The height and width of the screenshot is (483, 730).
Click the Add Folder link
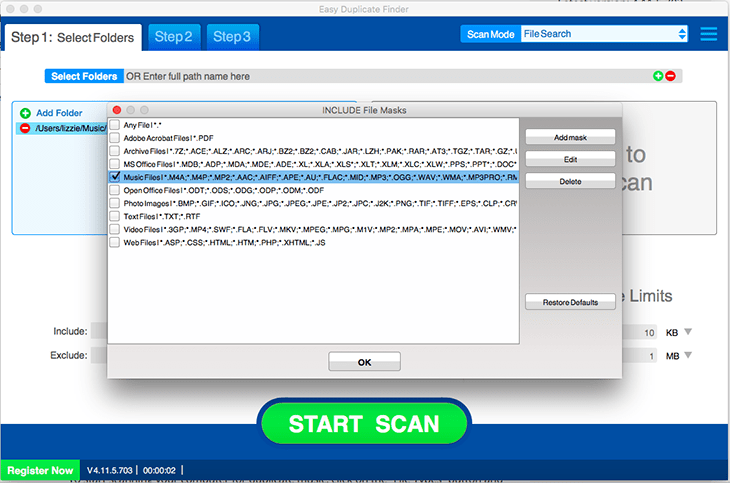(59, 113)
